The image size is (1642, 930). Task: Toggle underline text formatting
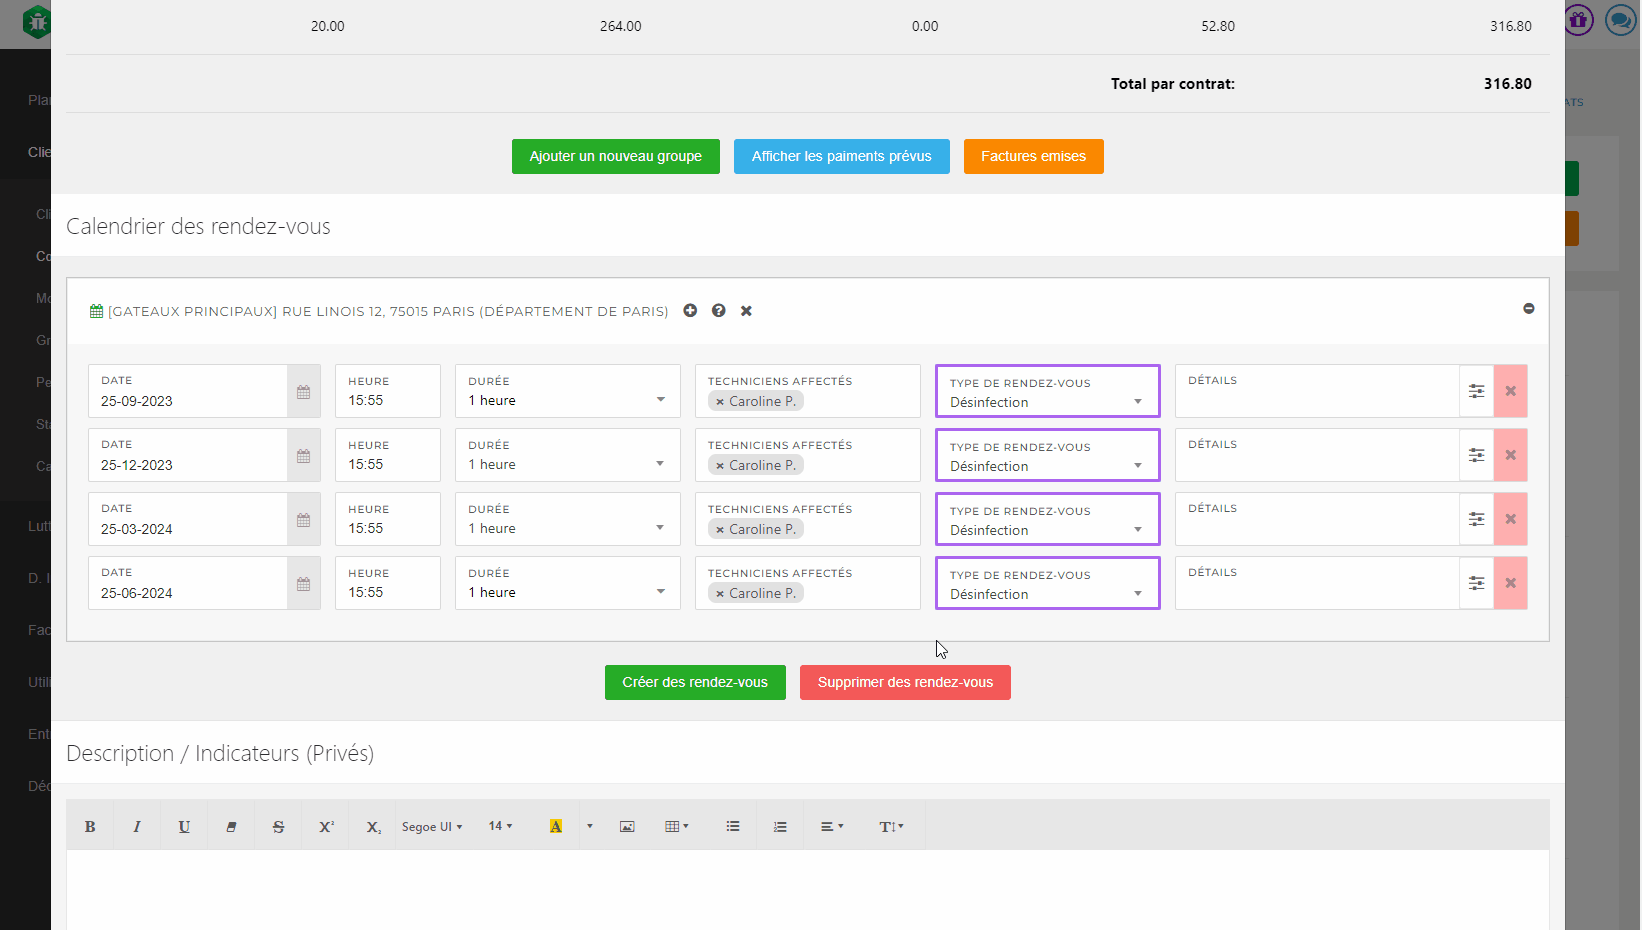coord(184,827)
